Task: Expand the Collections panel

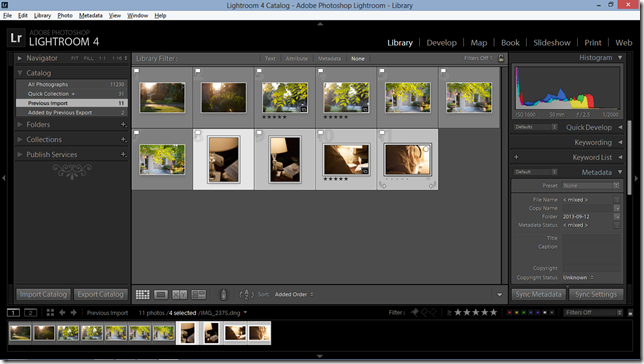Action: click(19, 139)
